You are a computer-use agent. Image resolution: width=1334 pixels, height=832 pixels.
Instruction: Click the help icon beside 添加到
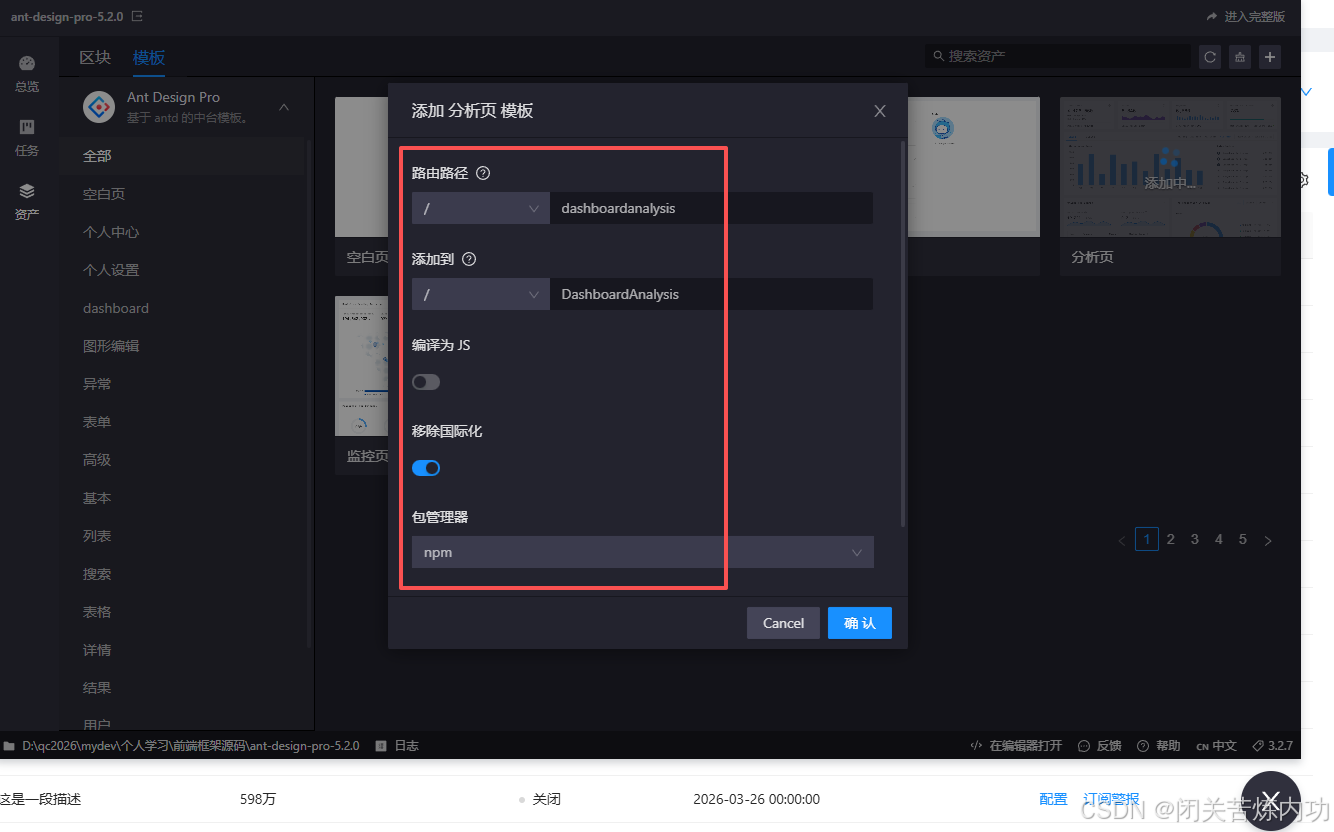(469, 259)
